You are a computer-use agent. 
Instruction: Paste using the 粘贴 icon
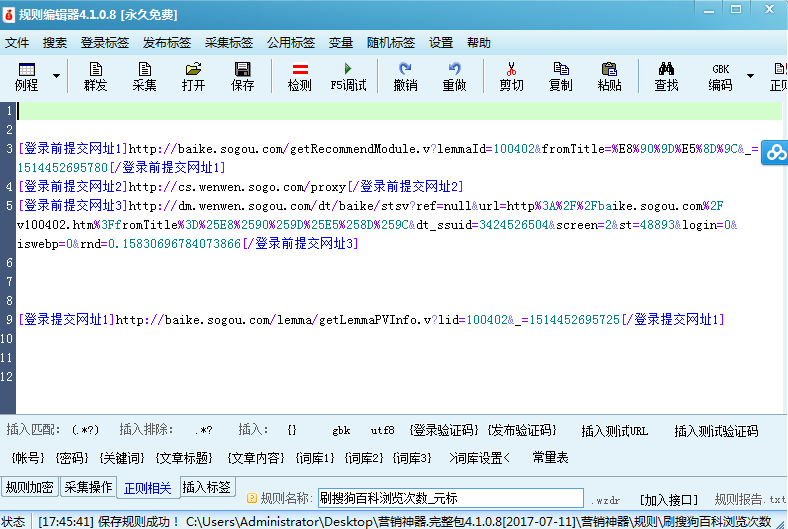click(609, 76)
